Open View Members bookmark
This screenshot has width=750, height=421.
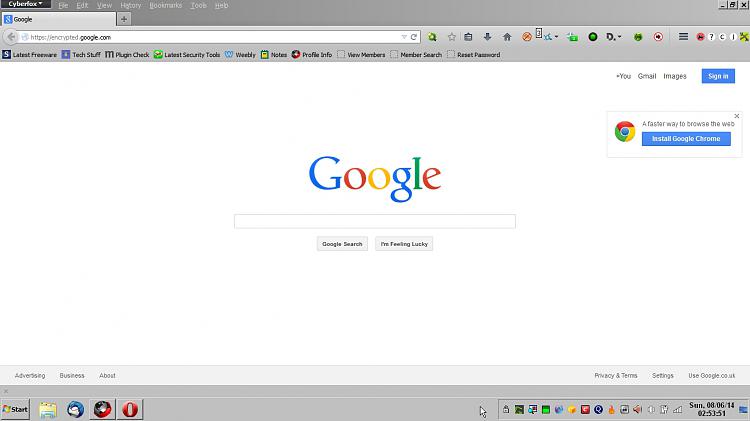pos(361,55)
